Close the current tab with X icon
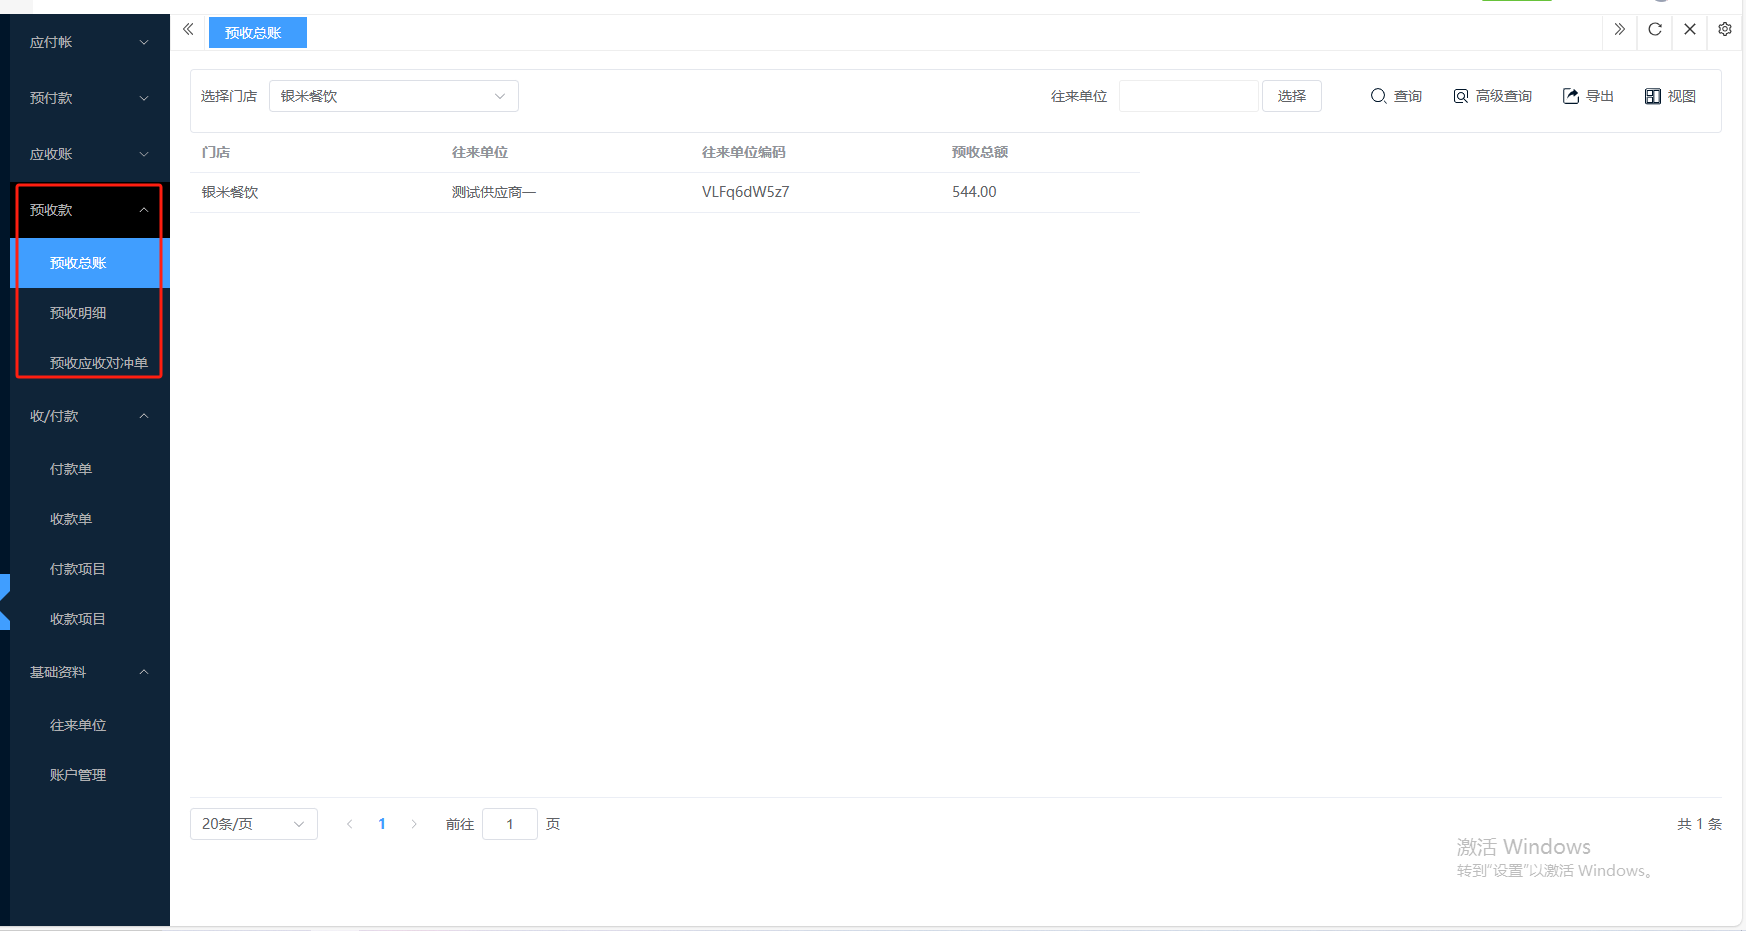This screenshot has height=931, width=1746. point(1690,30)
